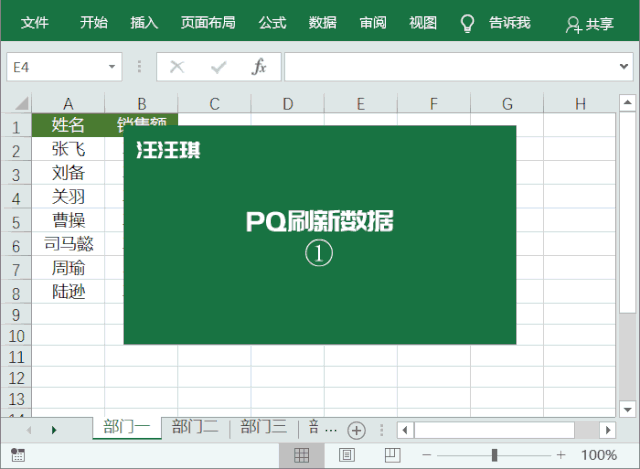Viewport: 640px width, 469px height.
Task: Click the cell containing 刘备
Action: (68, 173)
